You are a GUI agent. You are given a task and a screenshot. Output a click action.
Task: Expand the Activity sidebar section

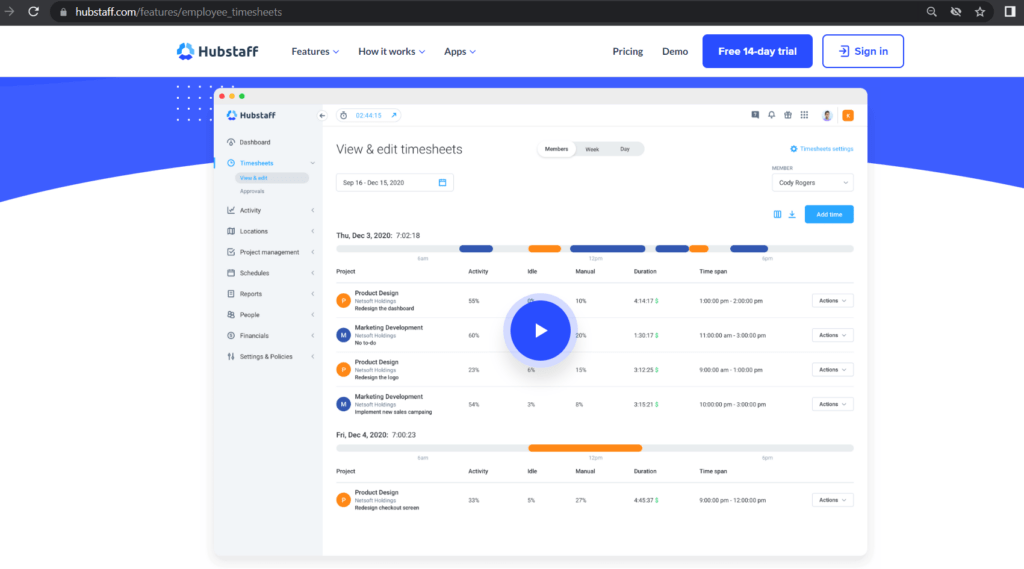(313, 210)
